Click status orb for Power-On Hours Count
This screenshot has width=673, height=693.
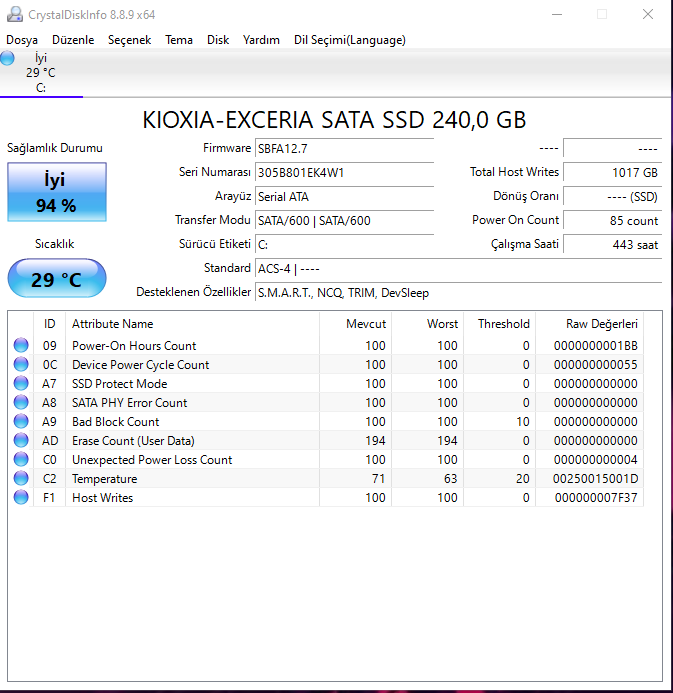click(21, 345)
